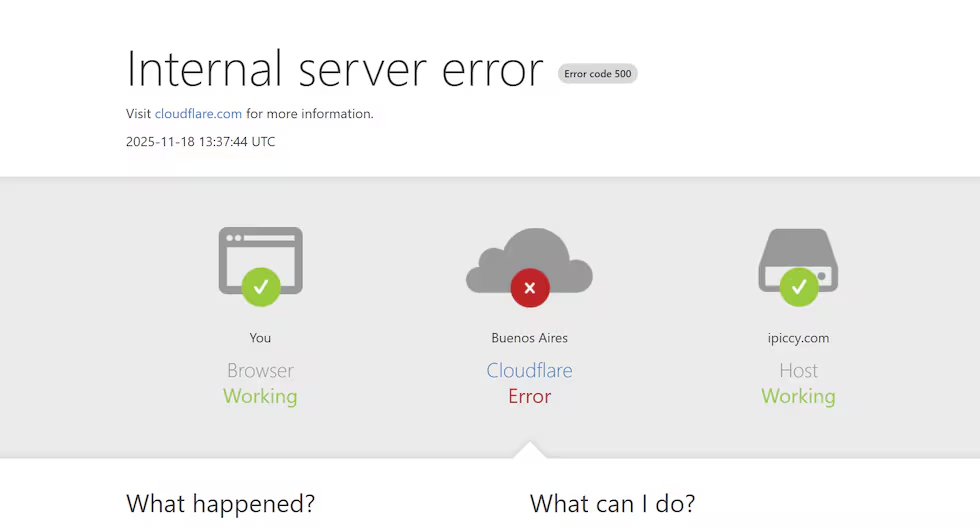Click the red X error badge on the cloud
Image resolution: width=980 pixels, height=528 pixels.
click(x=529, y=288)
